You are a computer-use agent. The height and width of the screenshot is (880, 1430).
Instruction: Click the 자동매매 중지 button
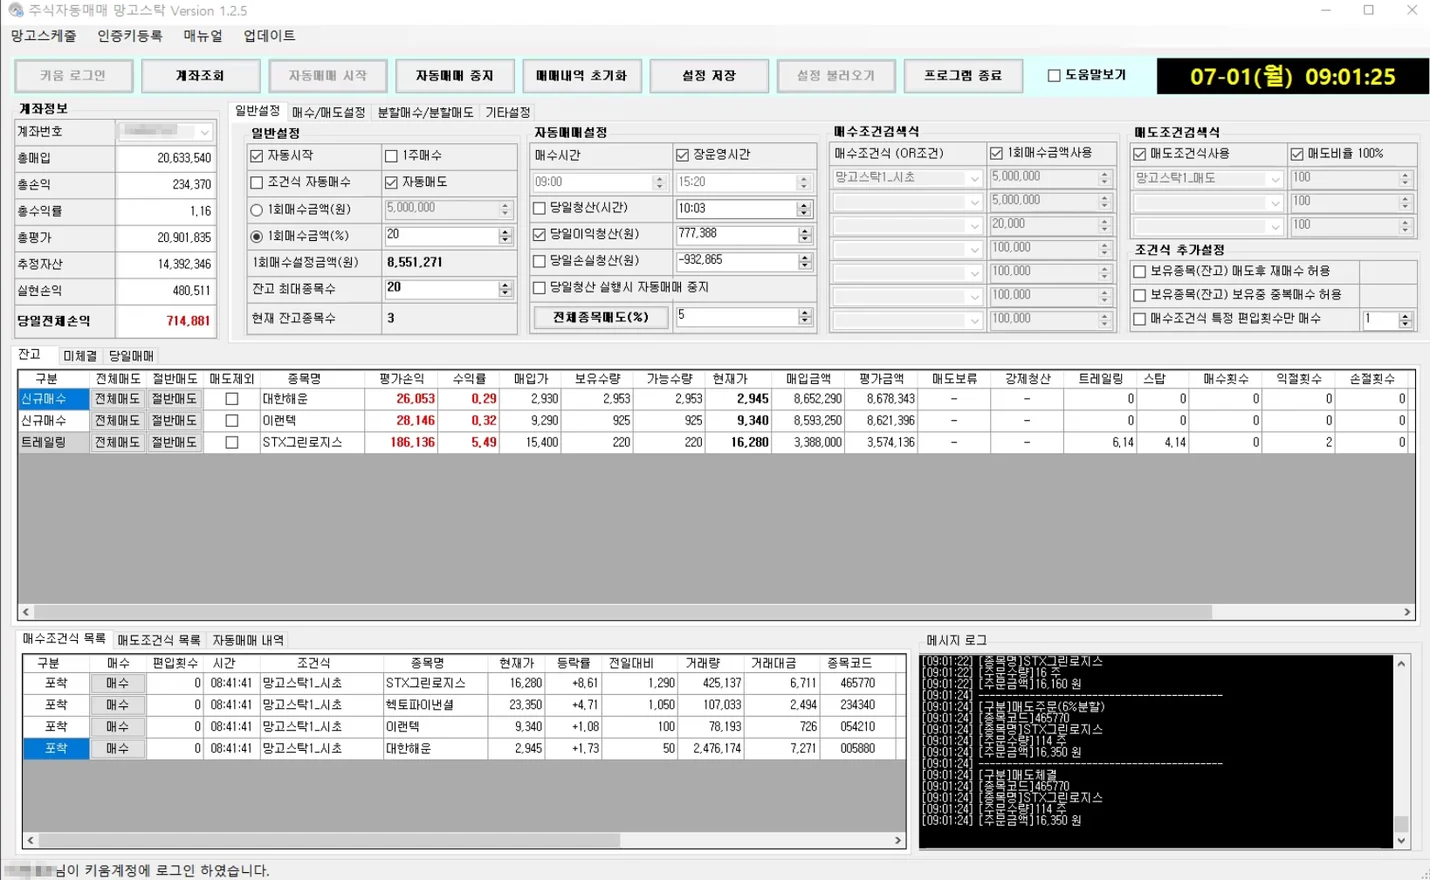454,76
